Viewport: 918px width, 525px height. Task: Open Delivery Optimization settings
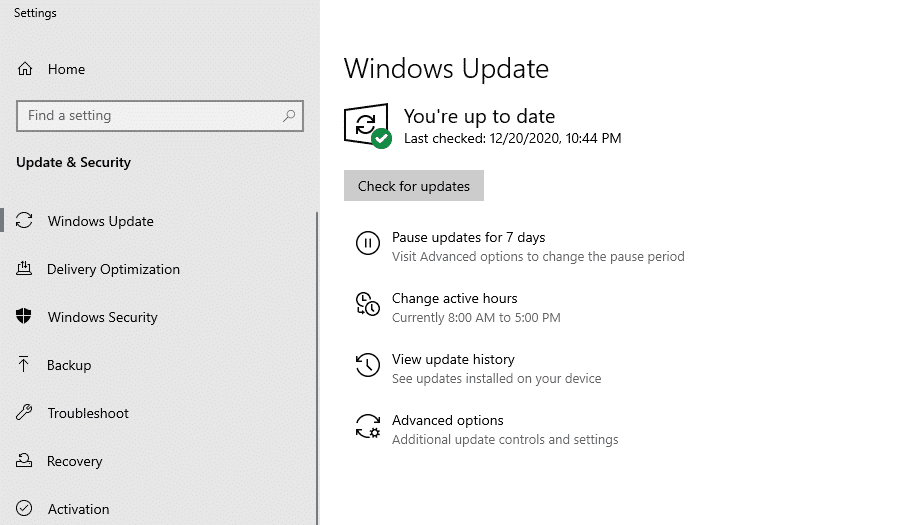click(114, 269)
